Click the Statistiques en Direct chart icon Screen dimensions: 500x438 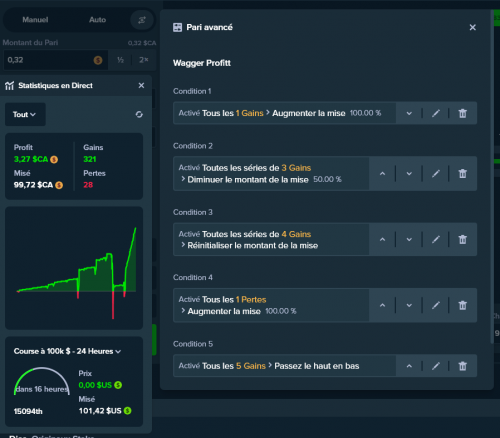pos(9,86)
